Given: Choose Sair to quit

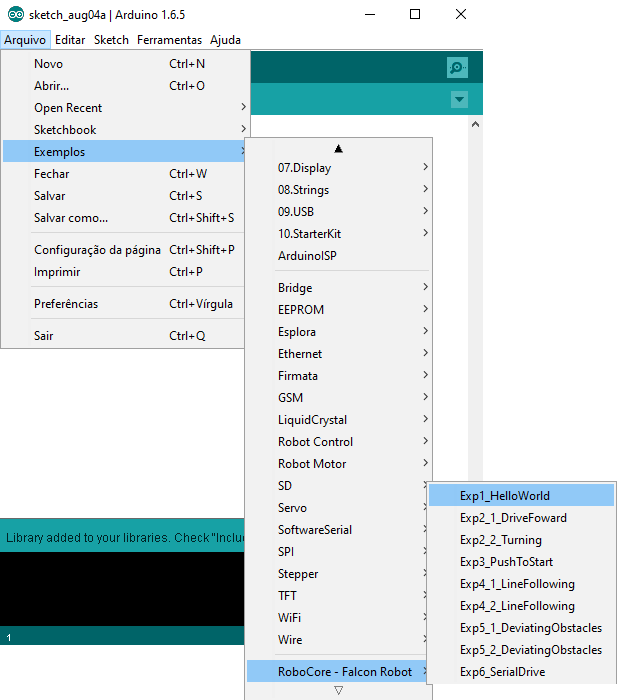Looking at the screenshot, I should (126, 335).
